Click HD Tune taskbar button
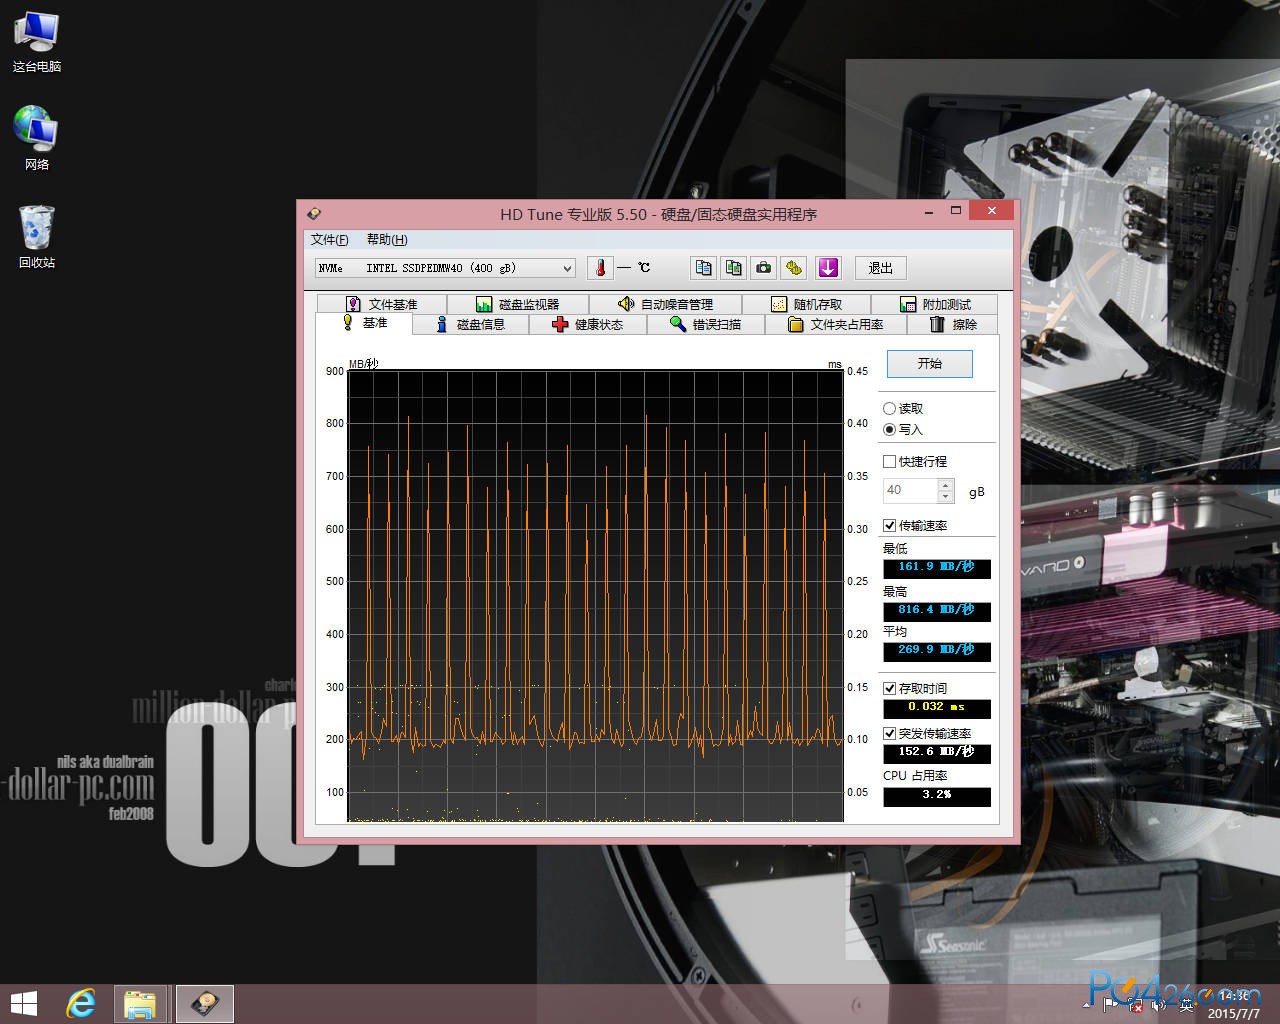This screenshot has height=1024, width=1280. pos(205,1004)
